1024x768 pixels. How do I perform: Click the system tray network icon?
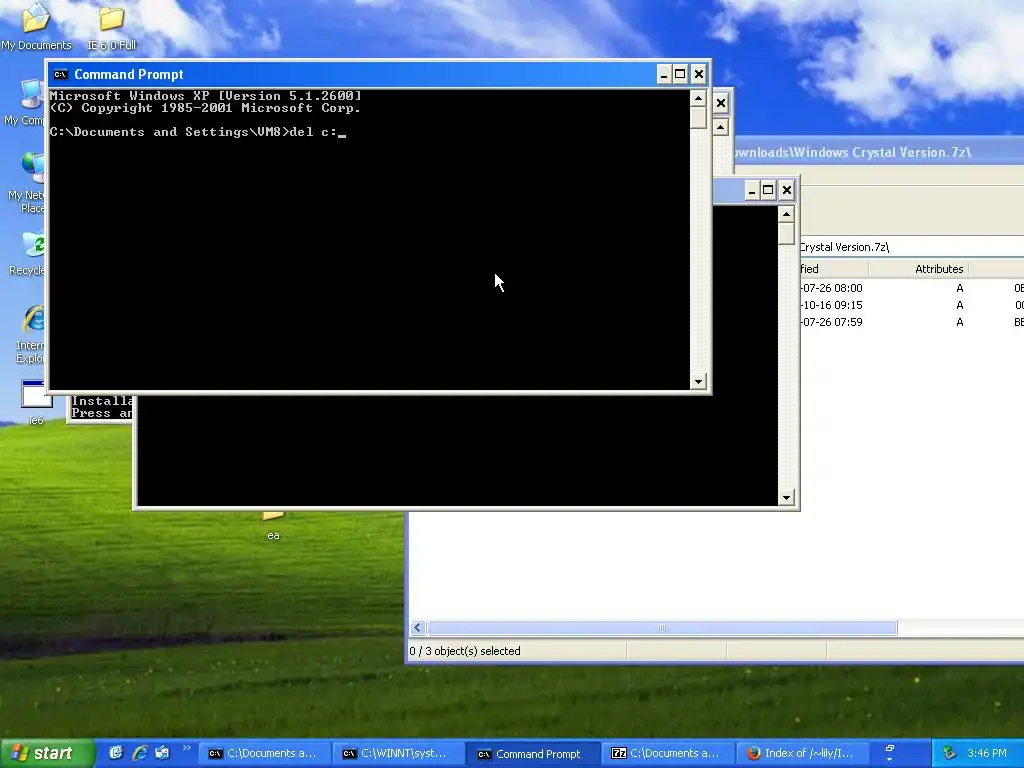click(949, 753)
